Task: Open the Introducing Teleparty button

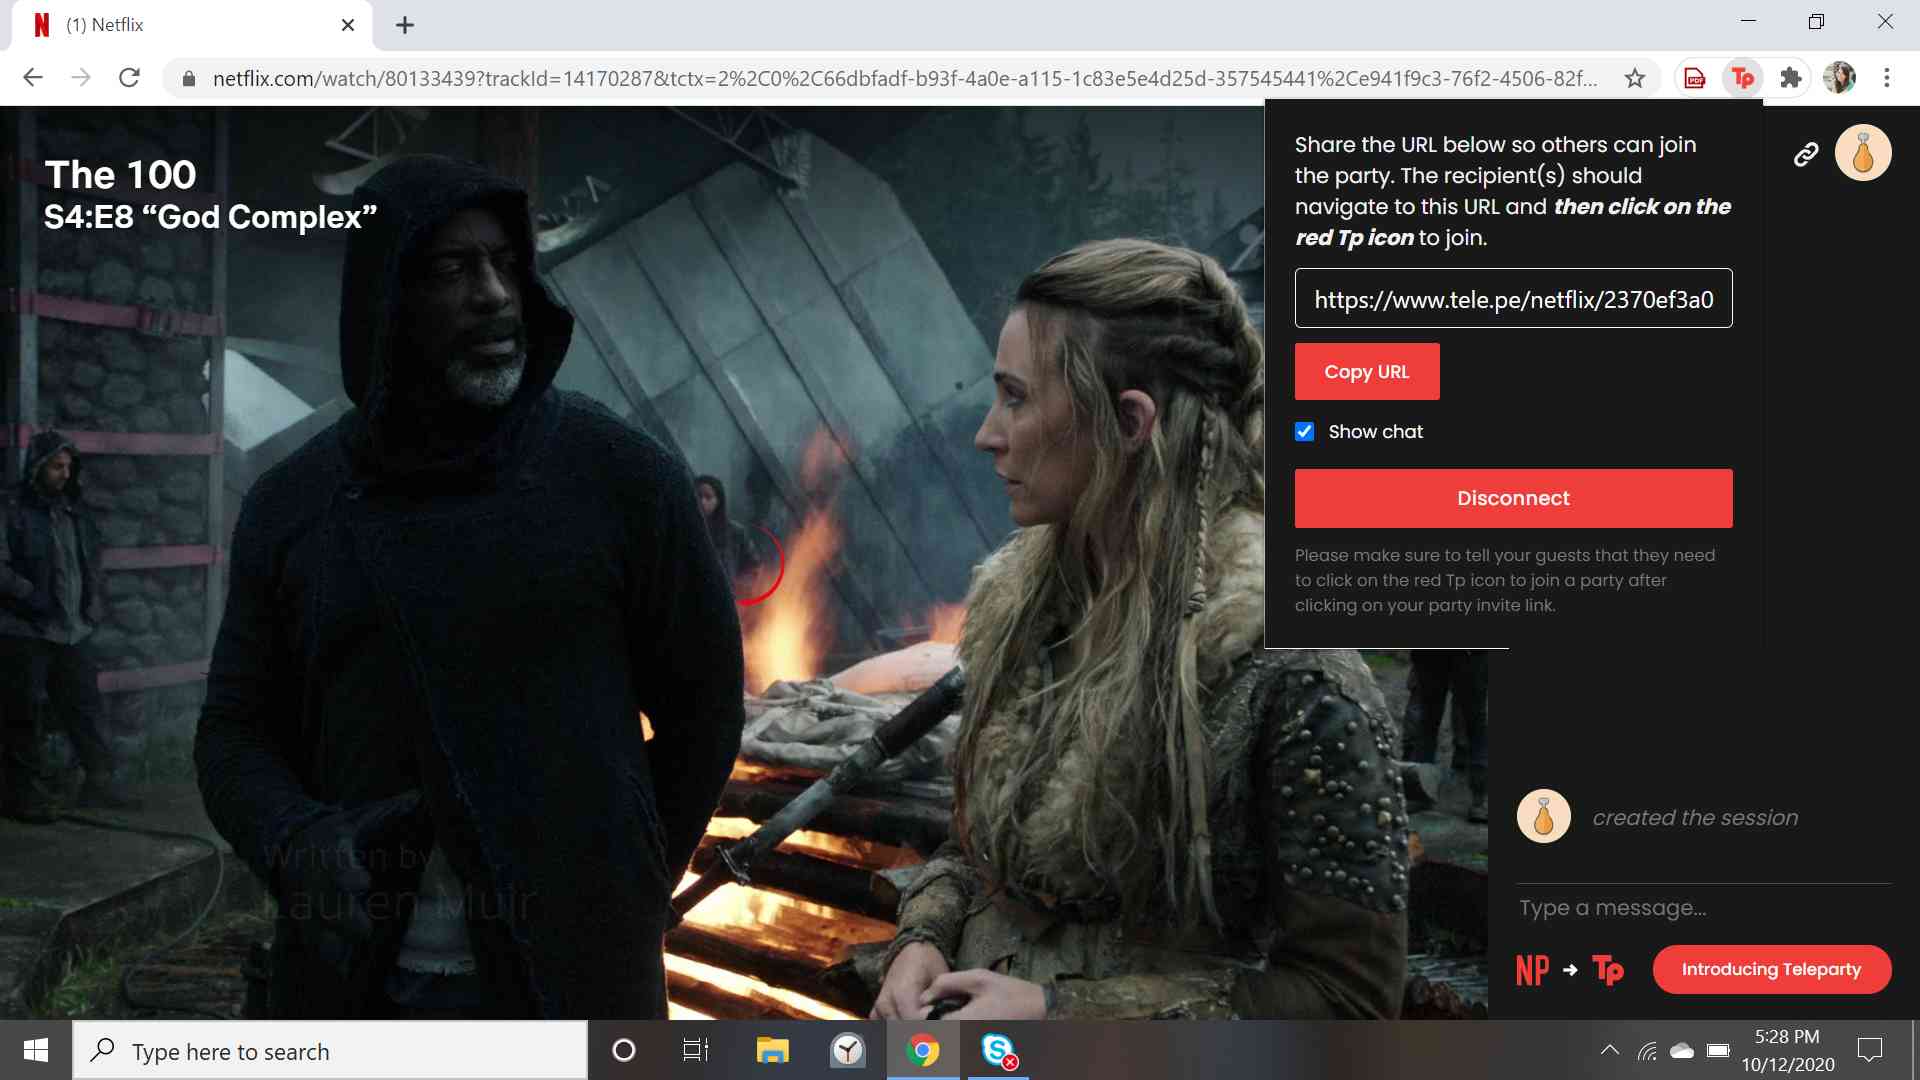Action: [x=1771, y=969]
